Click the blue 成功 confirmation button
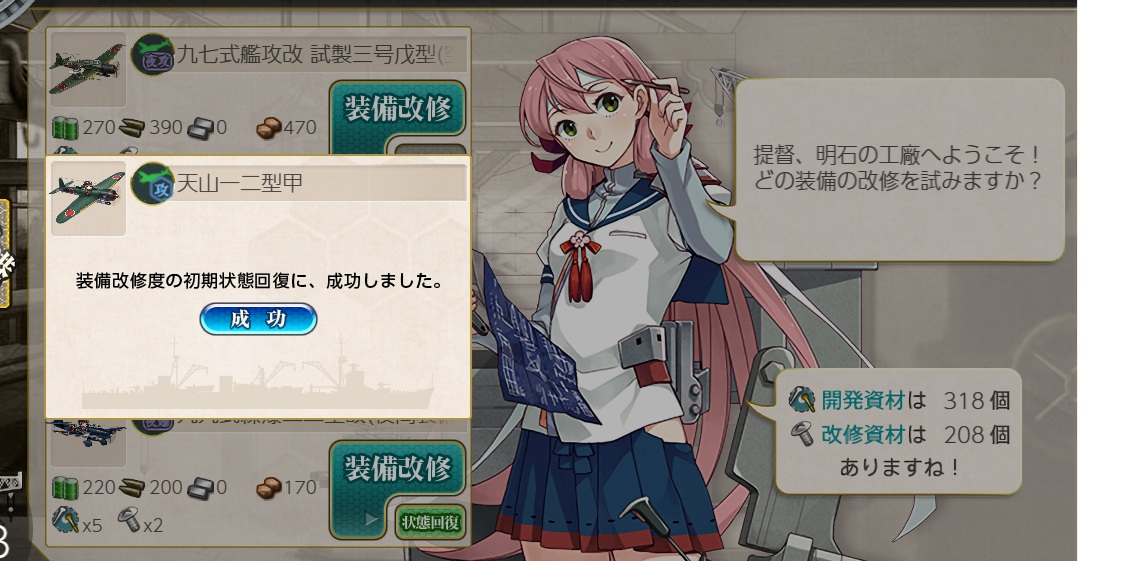1128x561 pixels. coord(258,319)
